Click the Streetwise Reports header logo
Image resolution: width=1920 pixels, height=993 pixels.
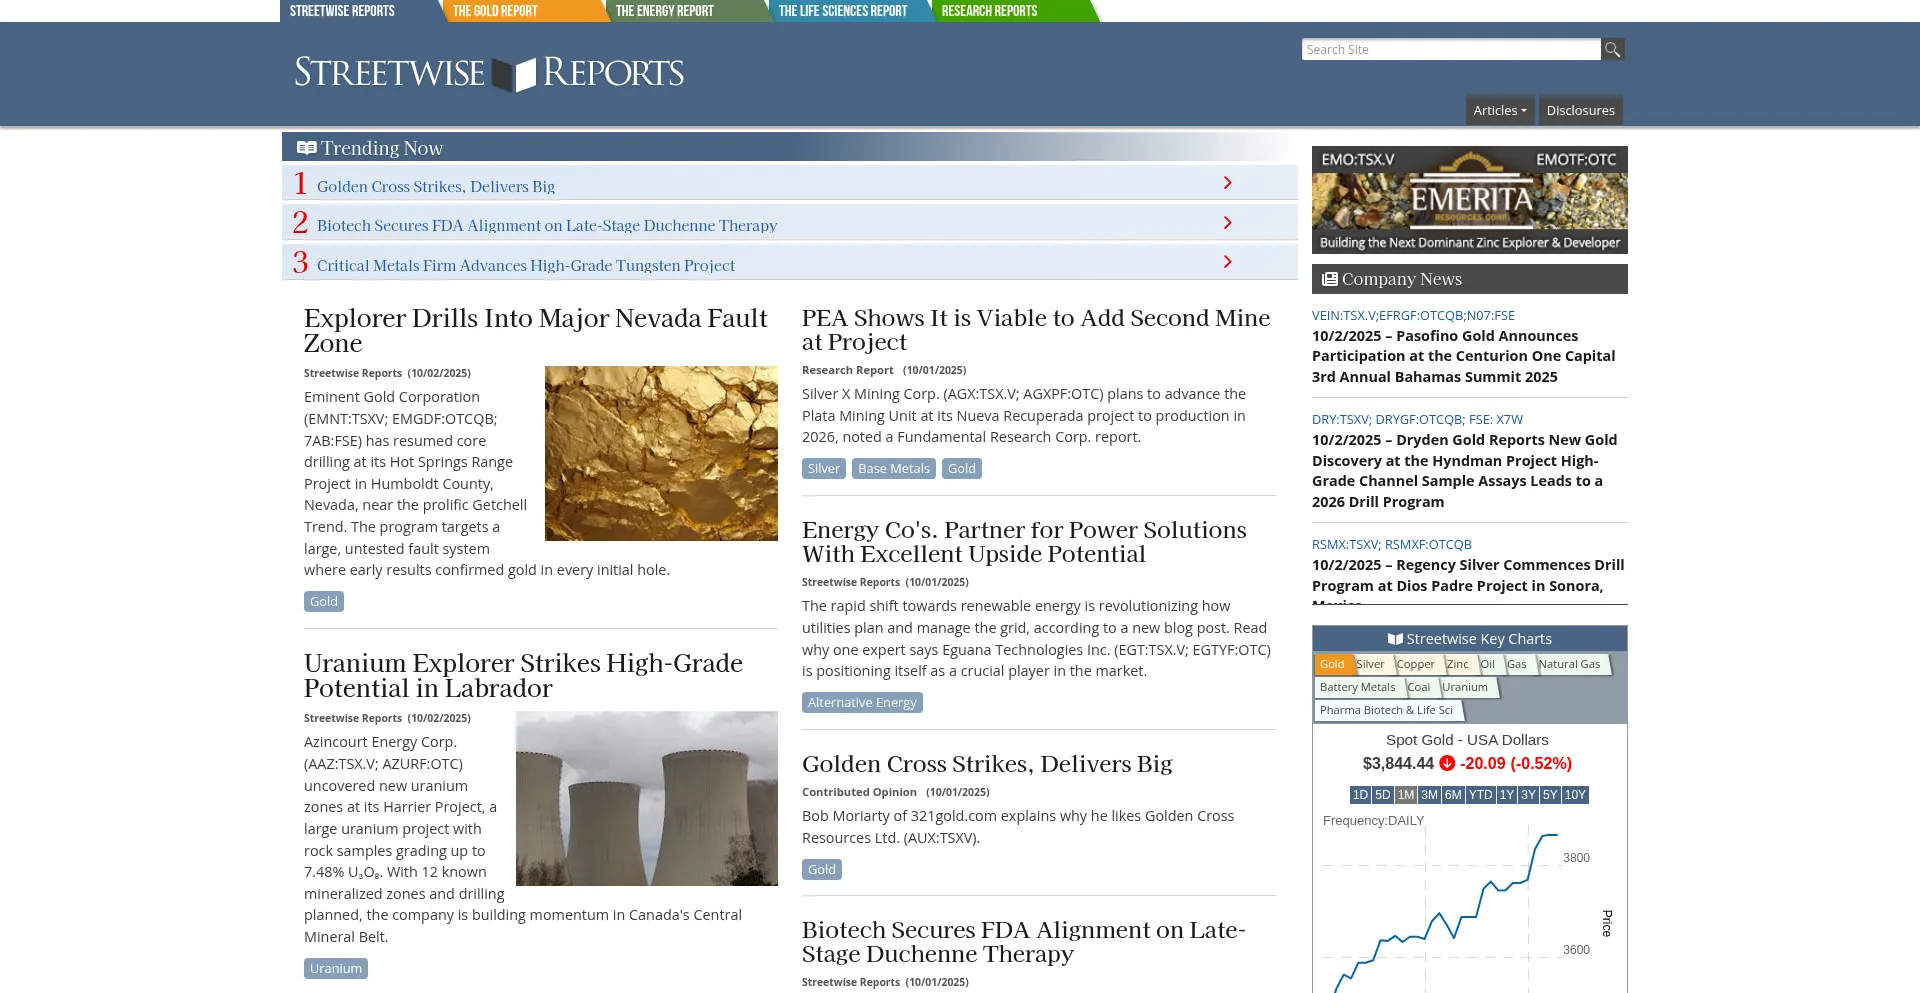489,73
